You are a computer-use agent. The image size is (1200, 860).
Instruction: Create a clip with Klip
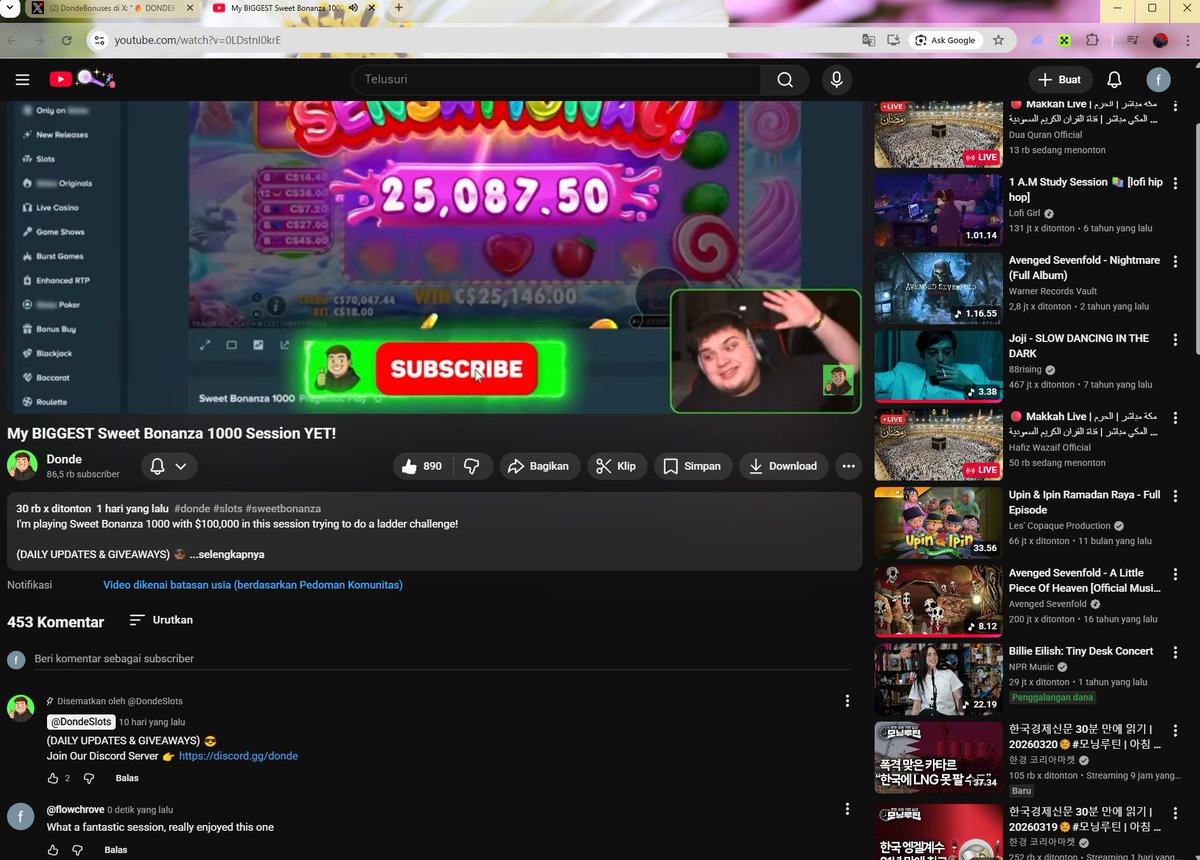(x=616, y=466)
